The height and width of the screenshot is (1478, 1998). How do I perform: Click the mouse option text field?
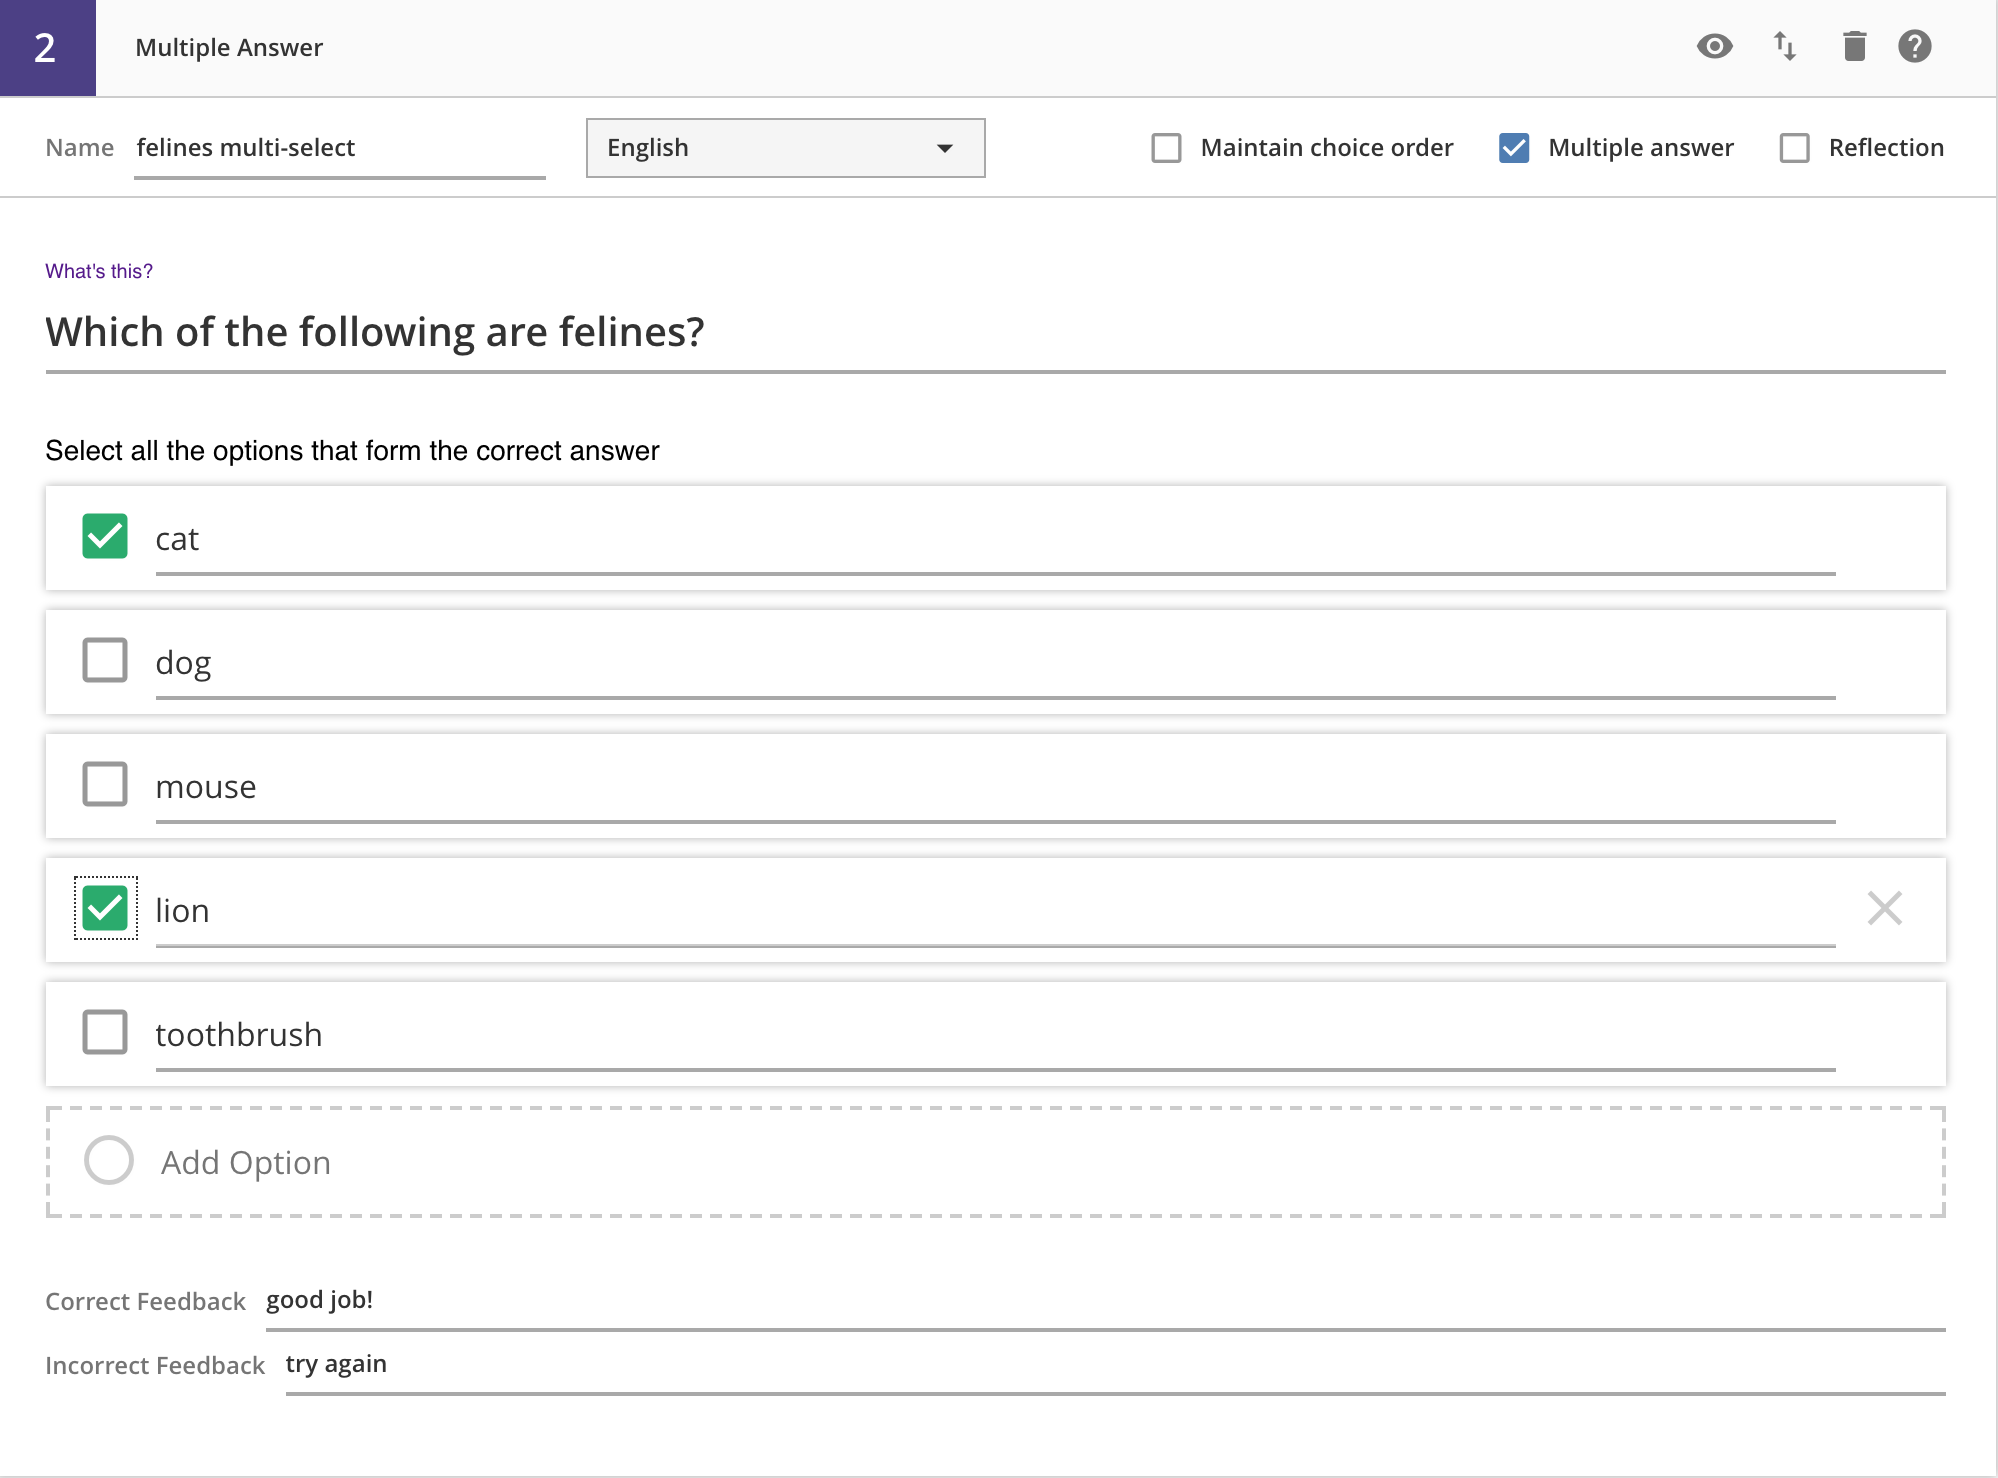tap(995, 787)
